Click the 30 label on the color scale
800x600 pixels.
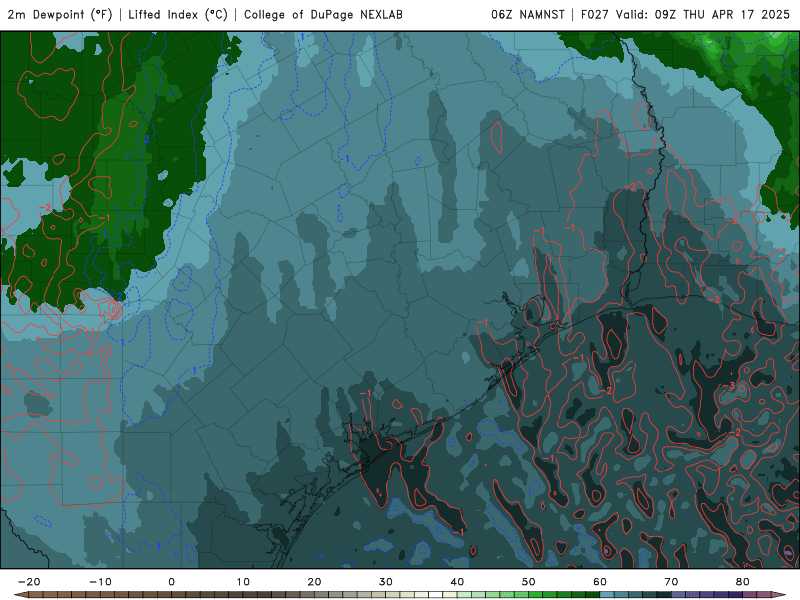pos(386,582)
